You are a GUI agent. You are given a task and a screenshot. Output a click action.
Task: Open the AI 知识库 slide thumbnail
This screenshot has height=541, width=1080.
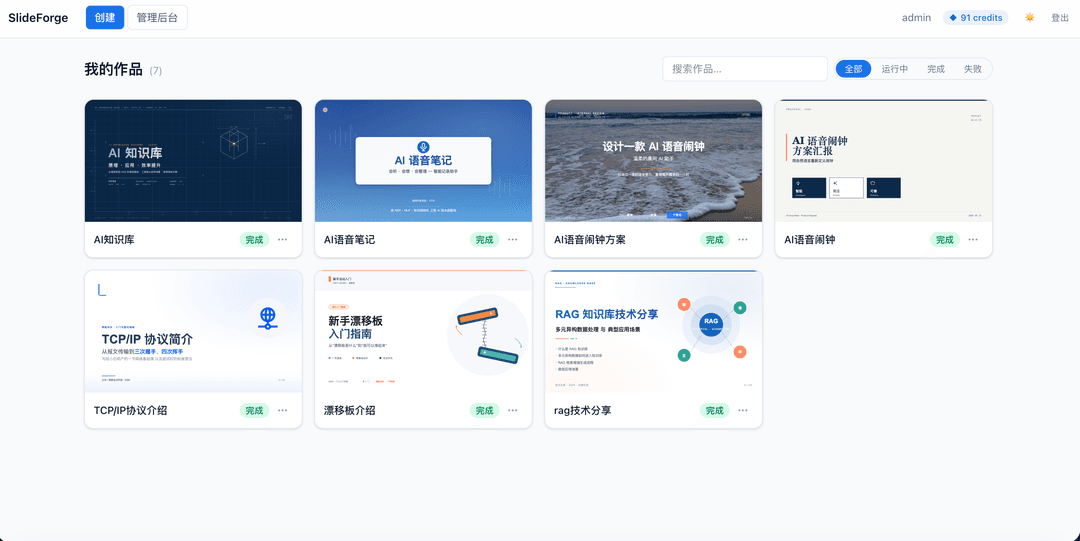[193, 161]
